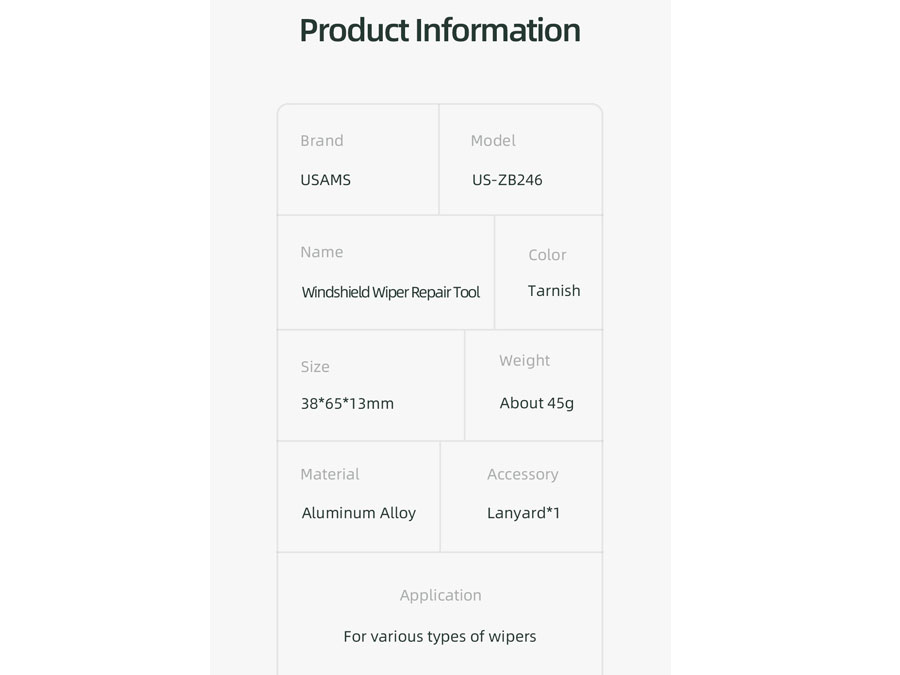The width and height of the screenshot is (900, 675).
Task: Click the USAMS brand value
Action: (x=325, y=180)
